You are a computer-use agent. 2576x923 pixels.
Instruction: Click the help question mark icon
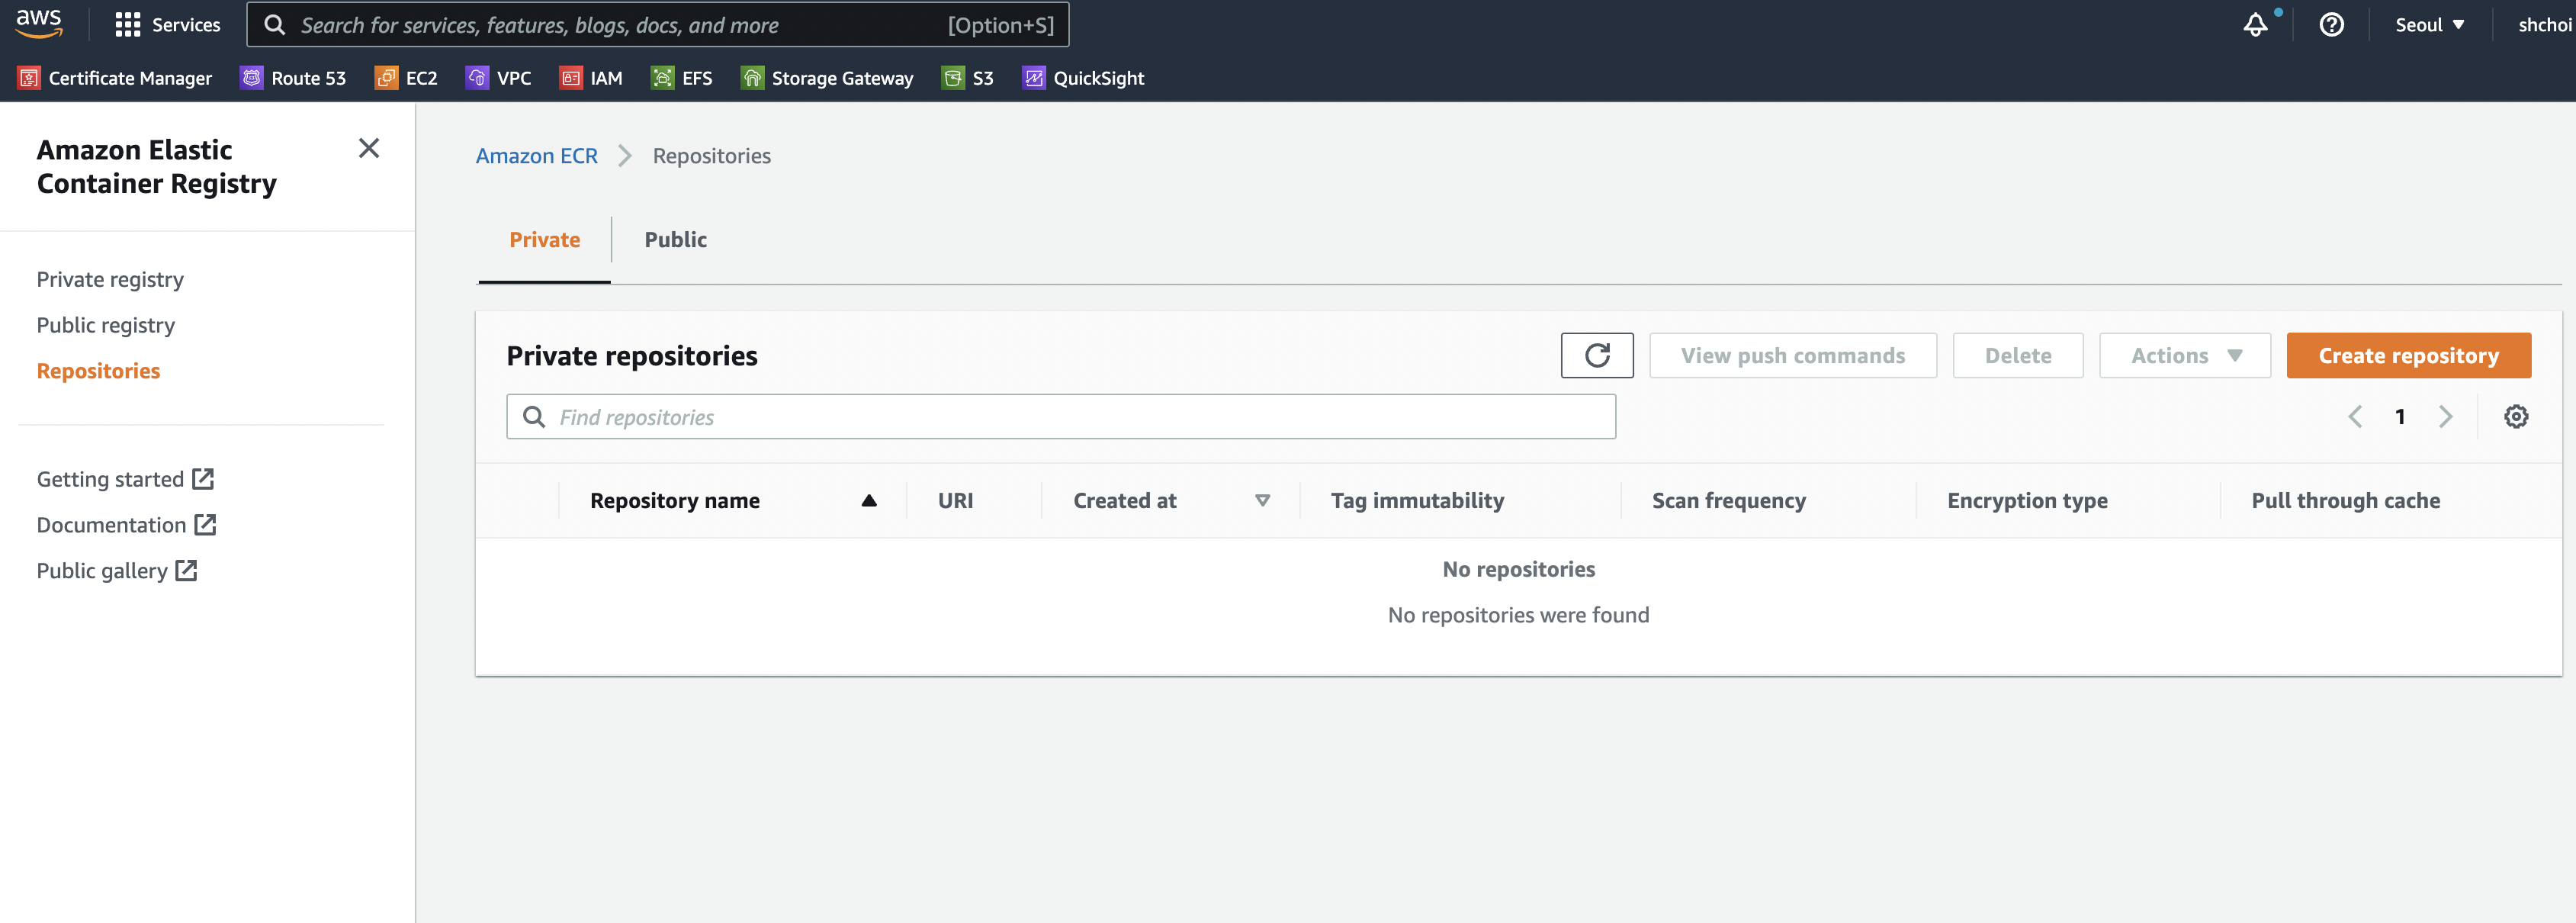pyautogui.click(x=2331, y=25)
